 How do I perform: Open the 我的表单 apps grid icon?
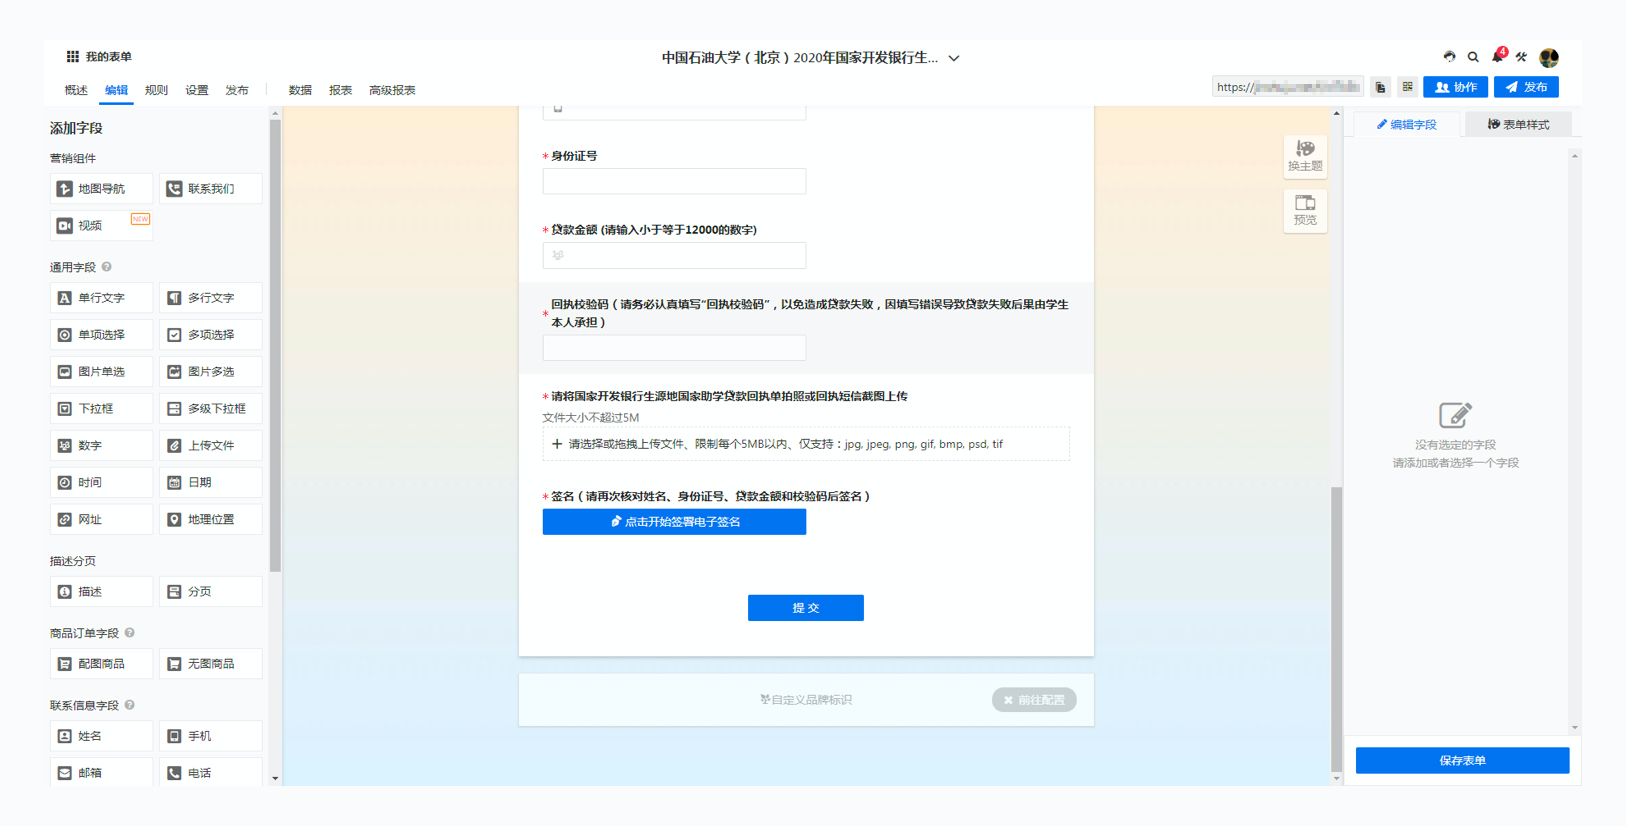pyautogui.click(x=72, y=57)
